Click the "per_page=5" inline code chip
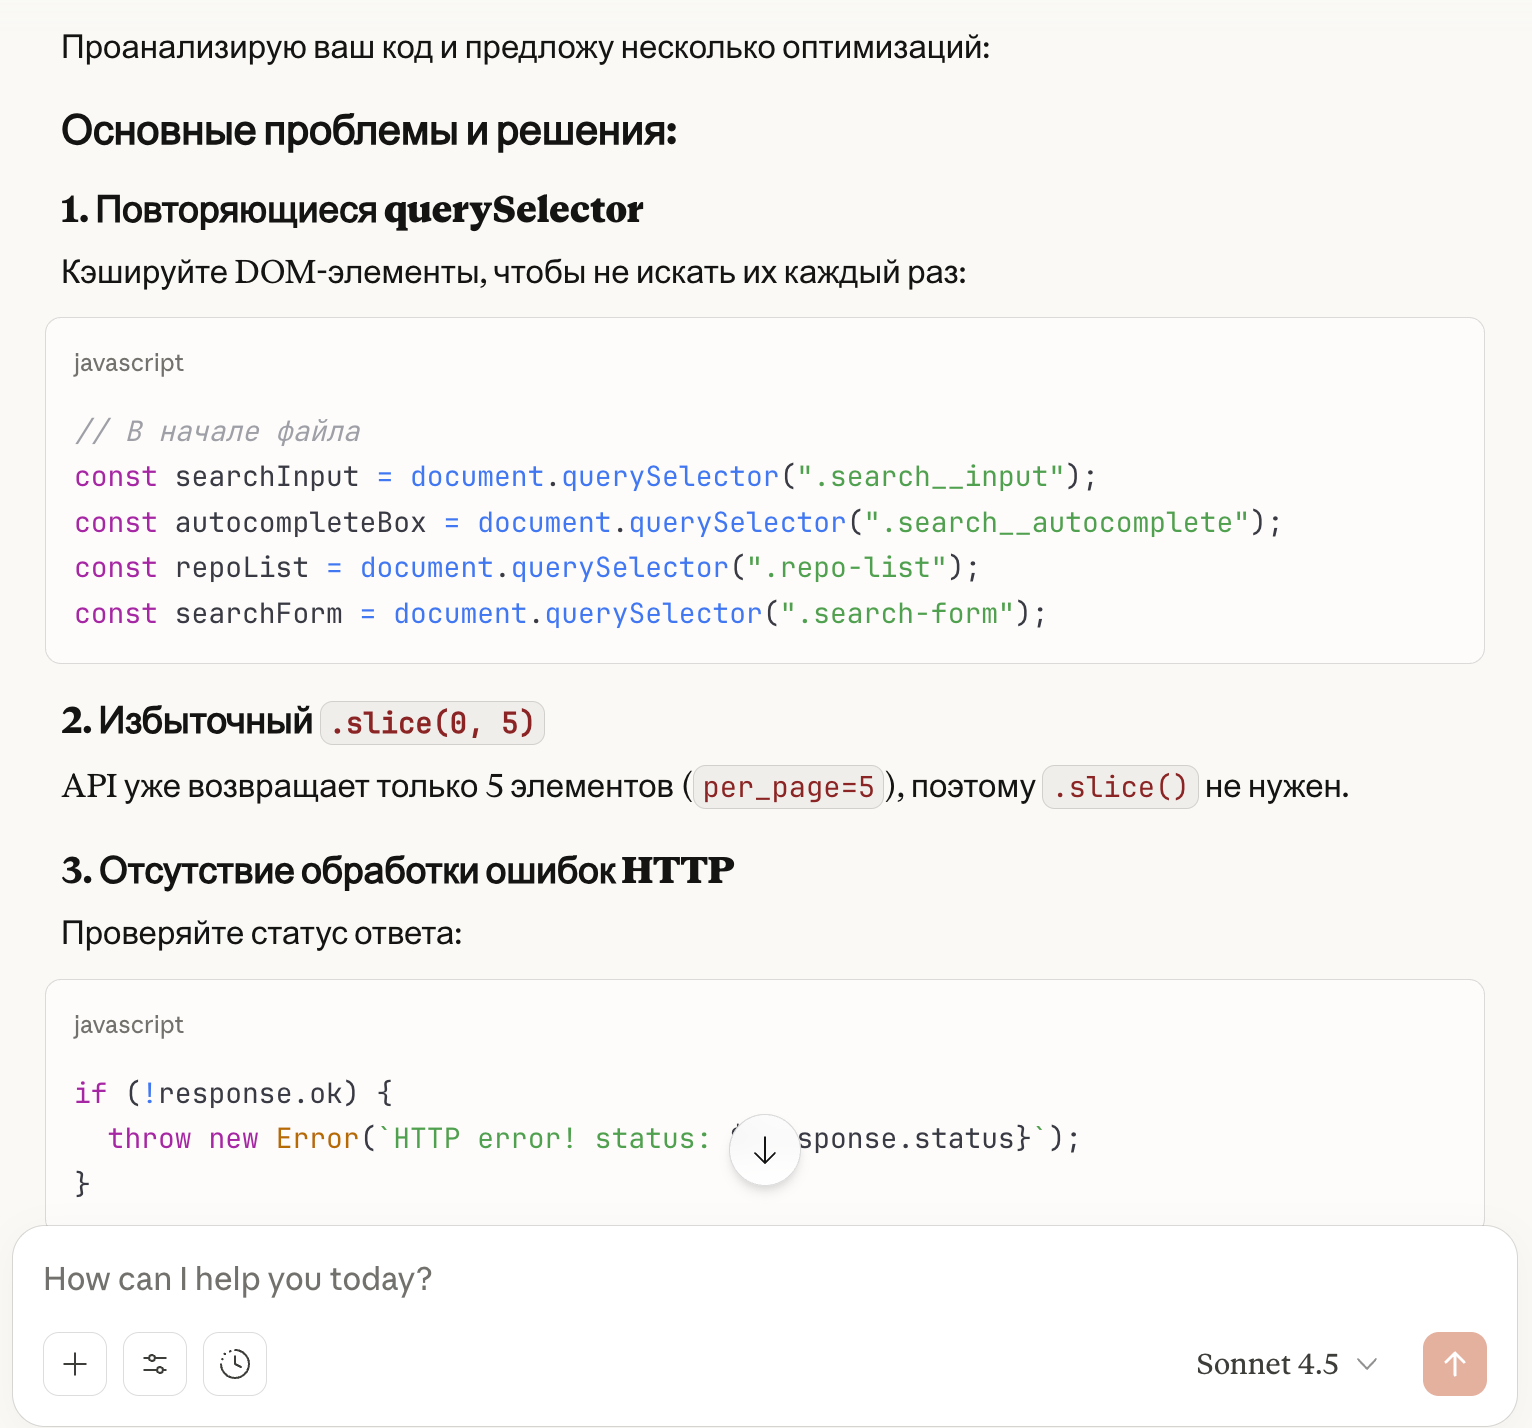This screenshot has width=1532, height=1428. click(788, 787)
